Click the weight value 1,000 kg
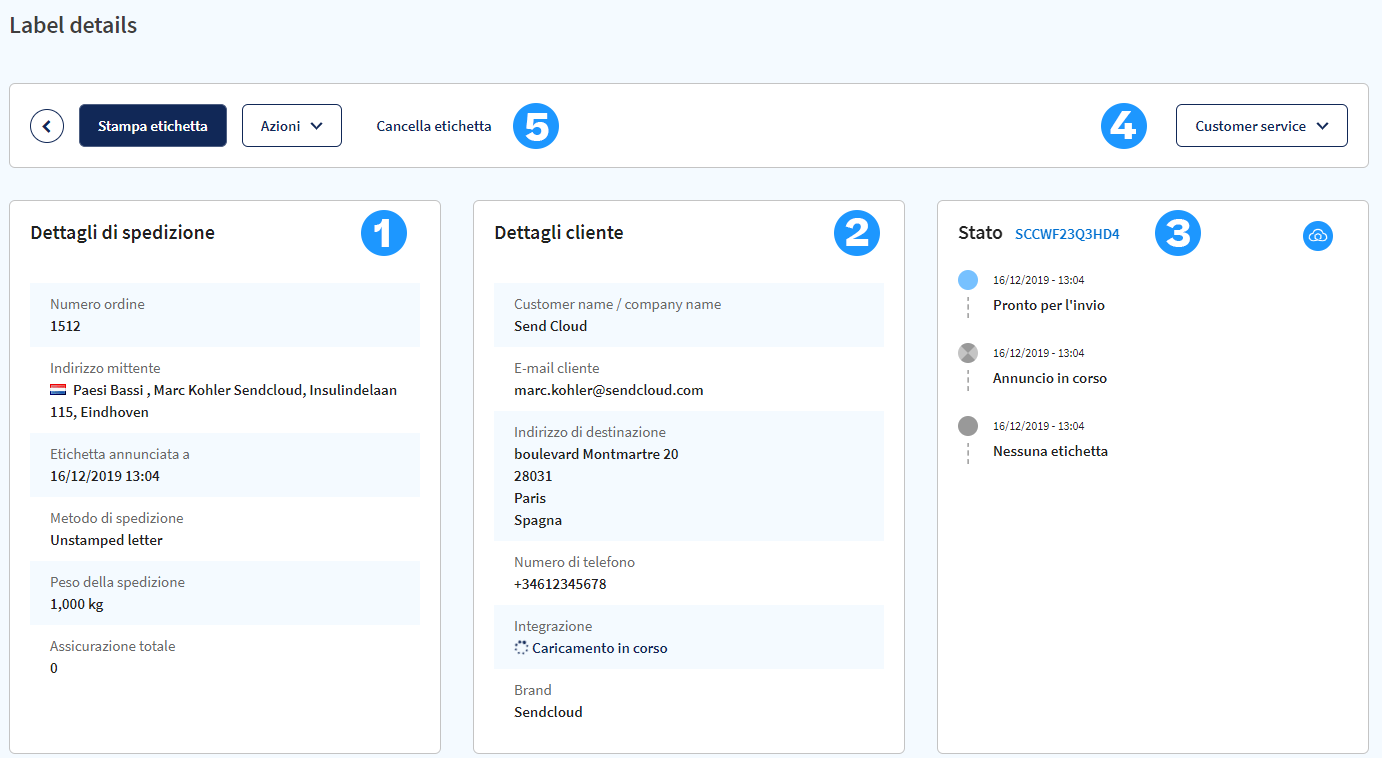 click(77, 604)
